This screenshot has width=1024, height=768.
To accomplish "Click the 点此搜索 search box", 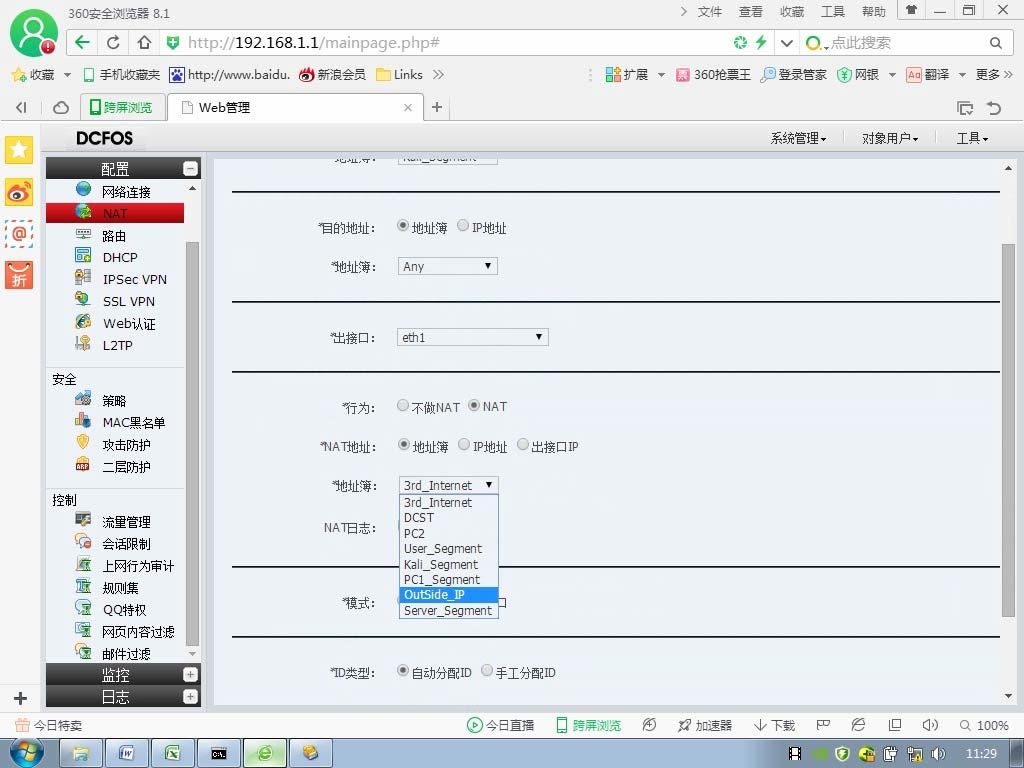I will 908,42.
